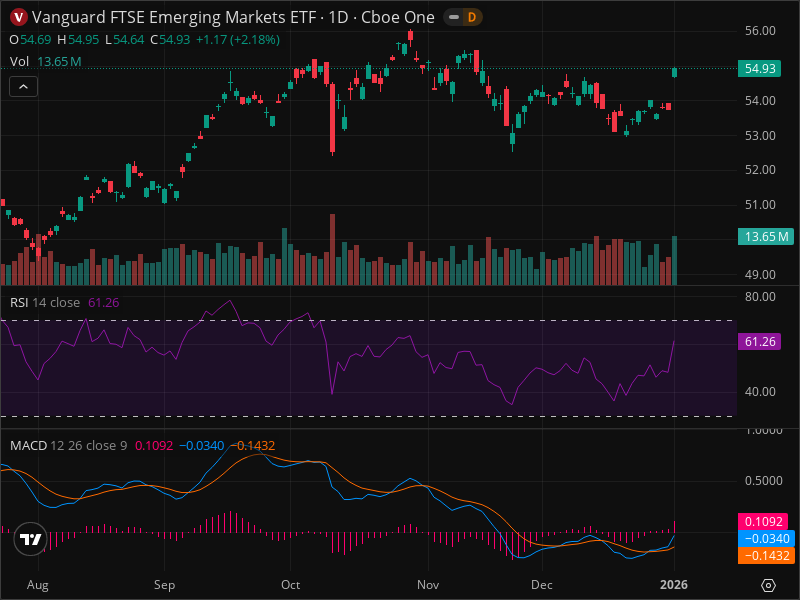800x600 pixels.
Task: Click the 52.00 price scale label
Action: point(760,170)
